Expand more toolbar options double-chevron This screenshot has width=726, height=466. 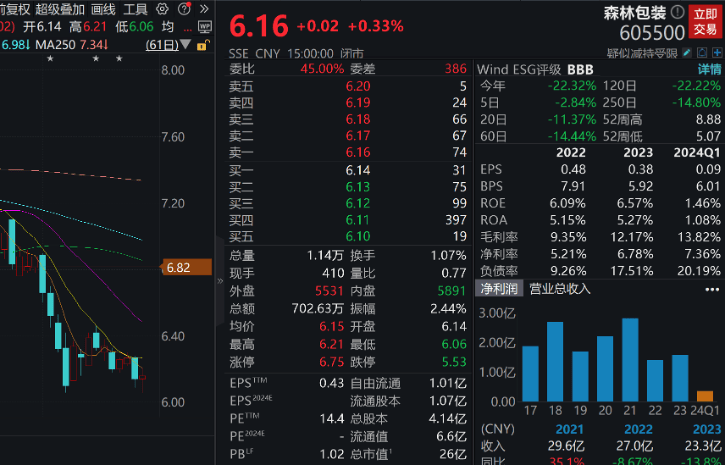pos(204,9)
